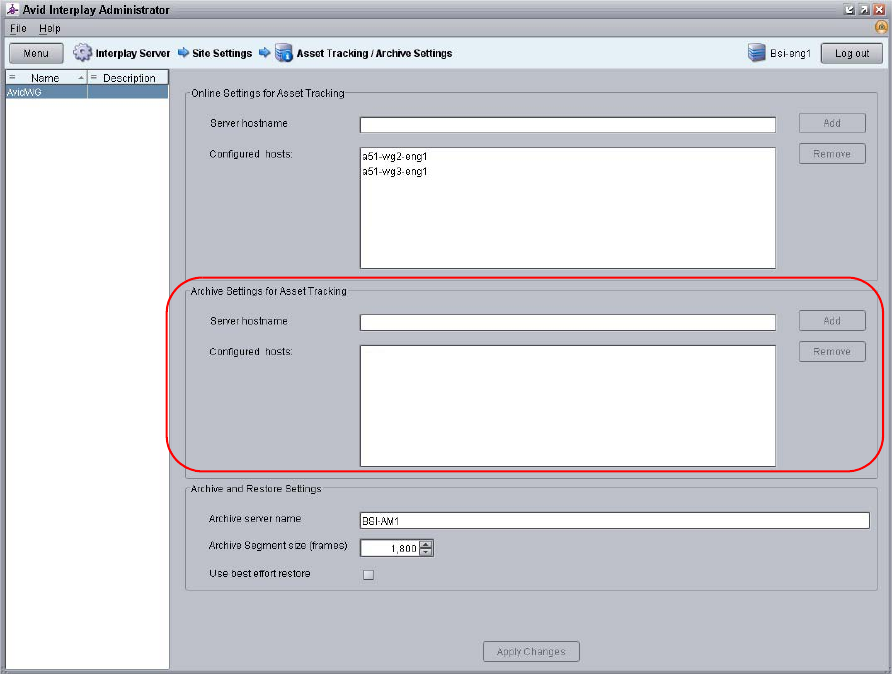Click the Interplay Server gear icon
This screenshot has height=674, width=892.
pos(82,52)
